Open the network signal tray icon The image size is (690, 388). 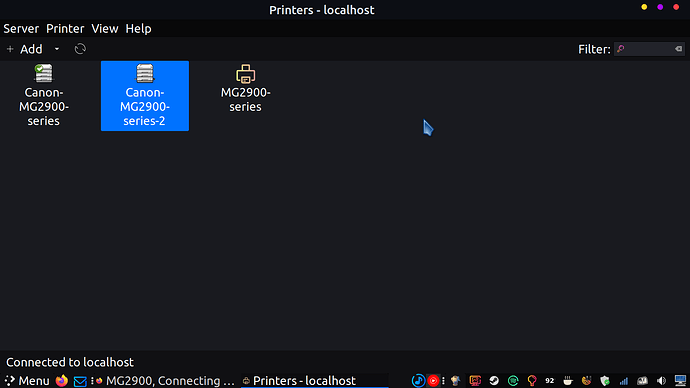tap(624, 381)
